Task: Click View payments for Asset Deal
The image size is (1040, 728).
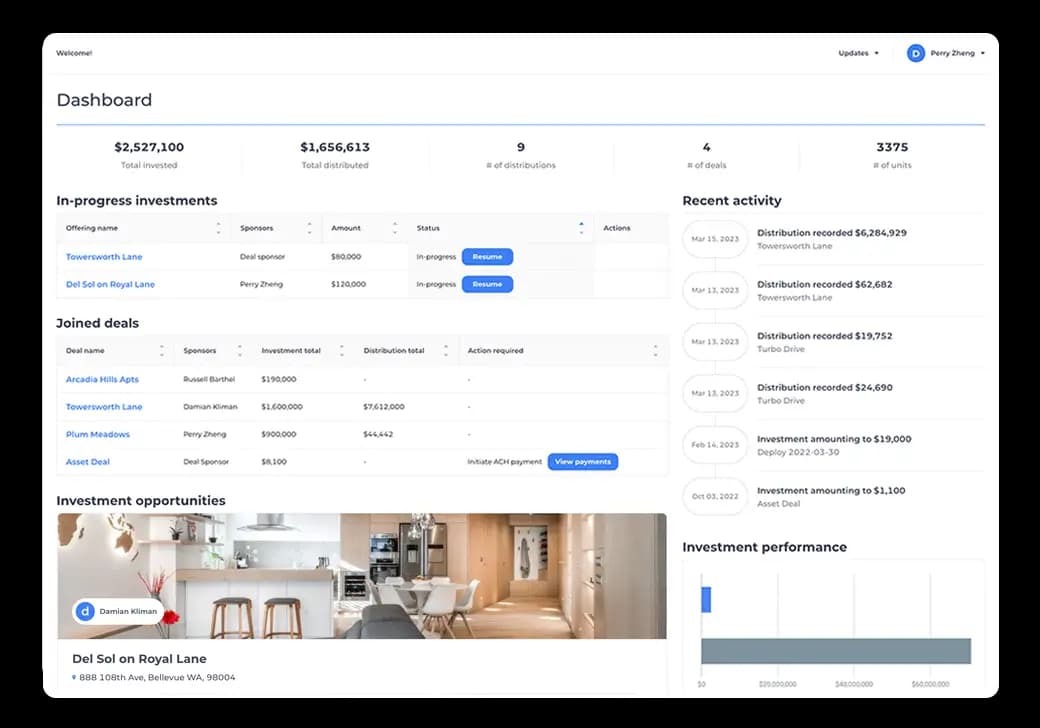Action: [582, 462]
